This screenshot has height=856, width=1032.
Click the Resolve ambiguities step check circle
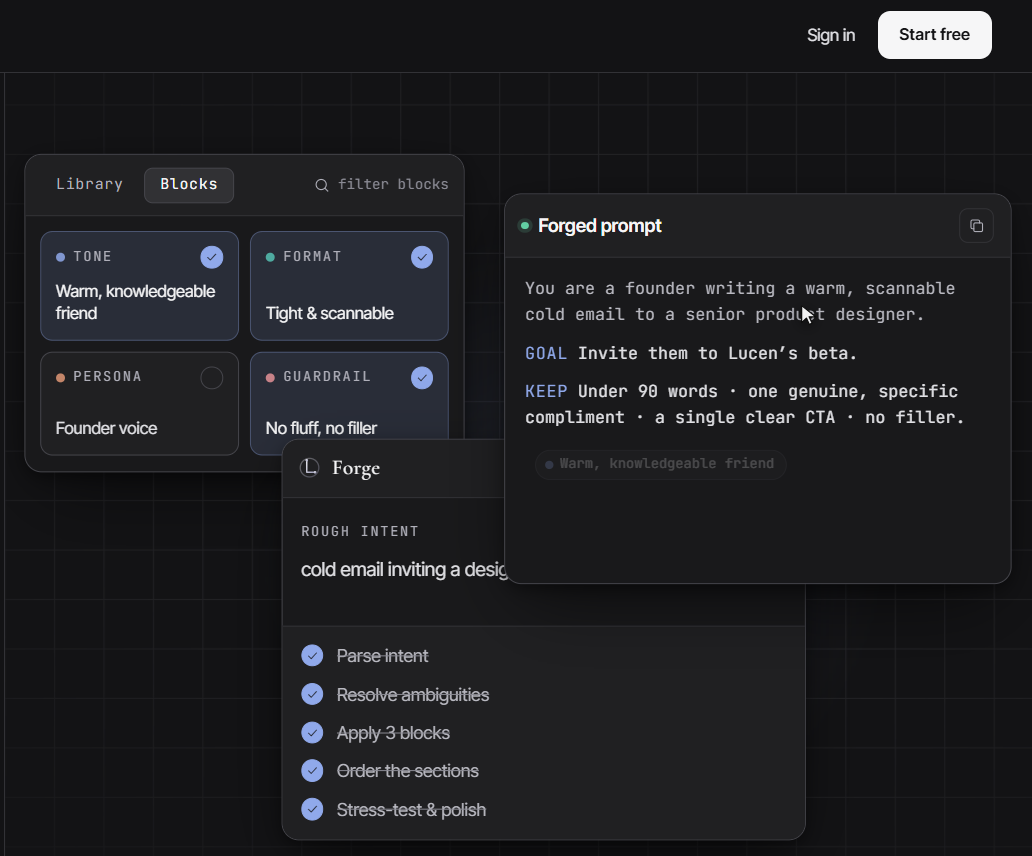click(312, 694)
